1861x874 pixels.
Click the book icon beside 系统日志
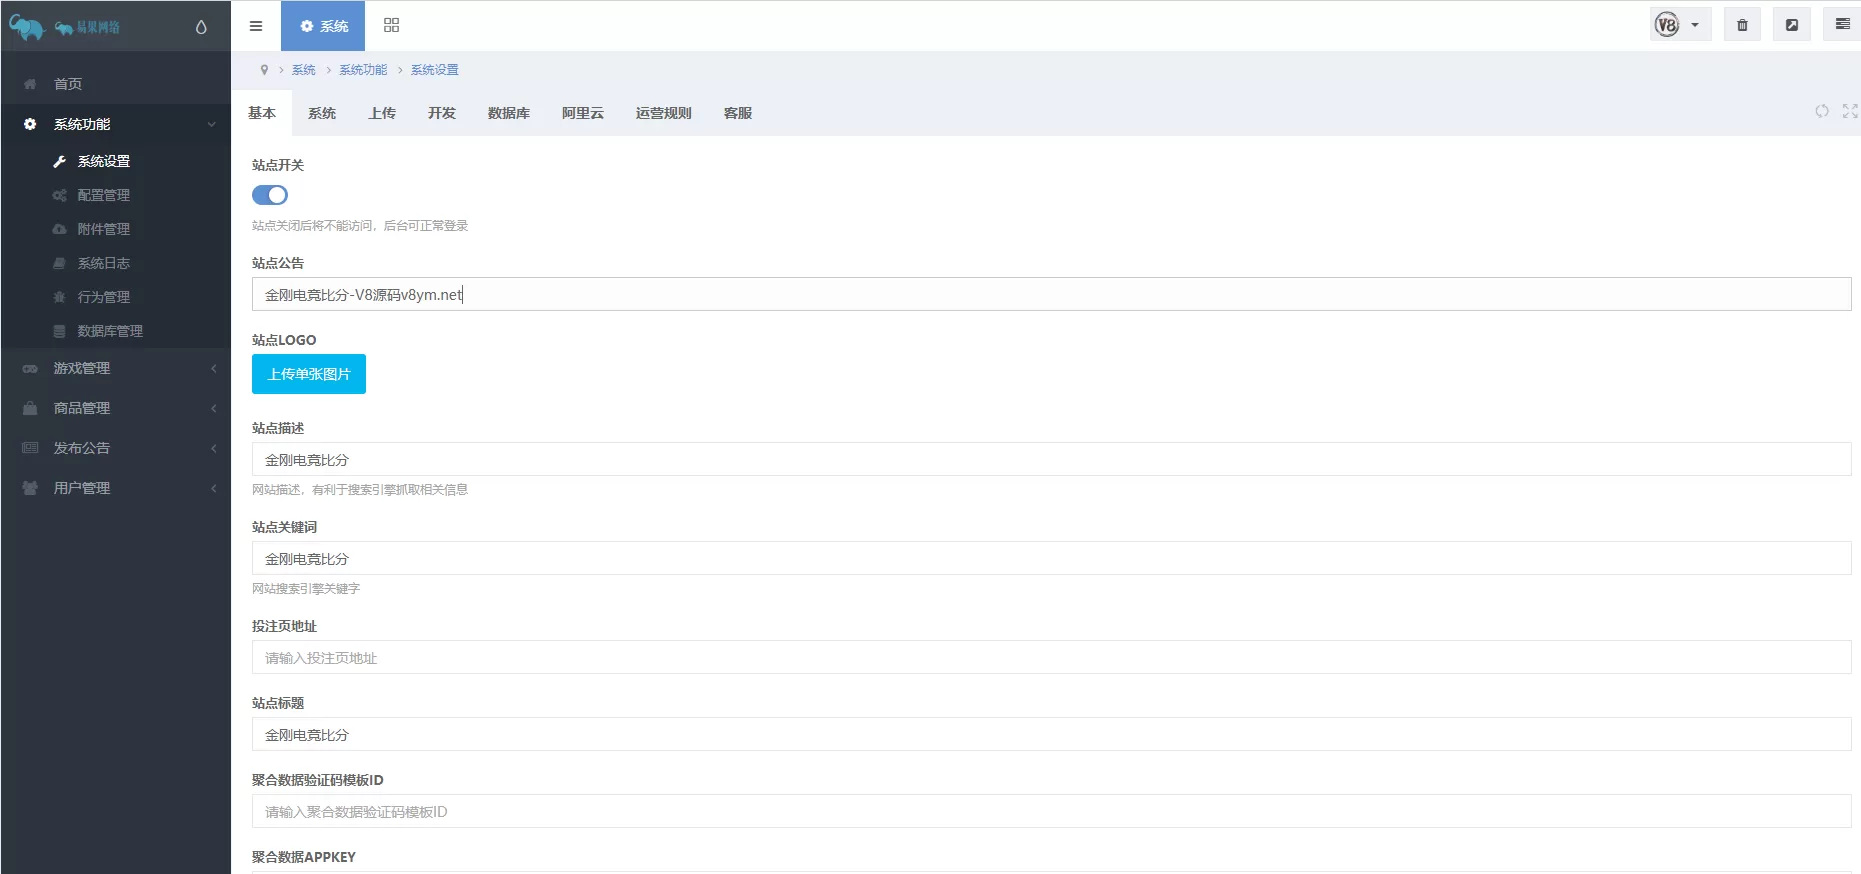[x=59, y=263]
